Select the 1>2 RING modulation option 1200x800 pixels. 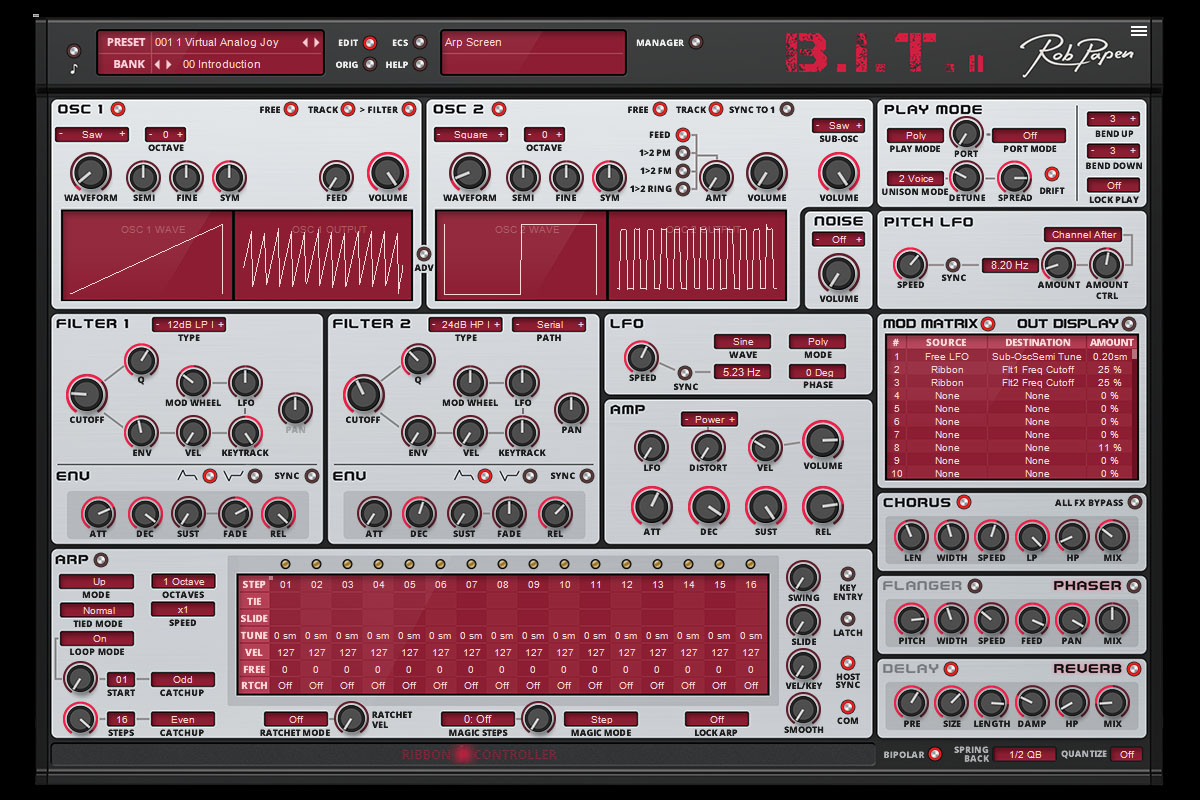tap(683, 189)
